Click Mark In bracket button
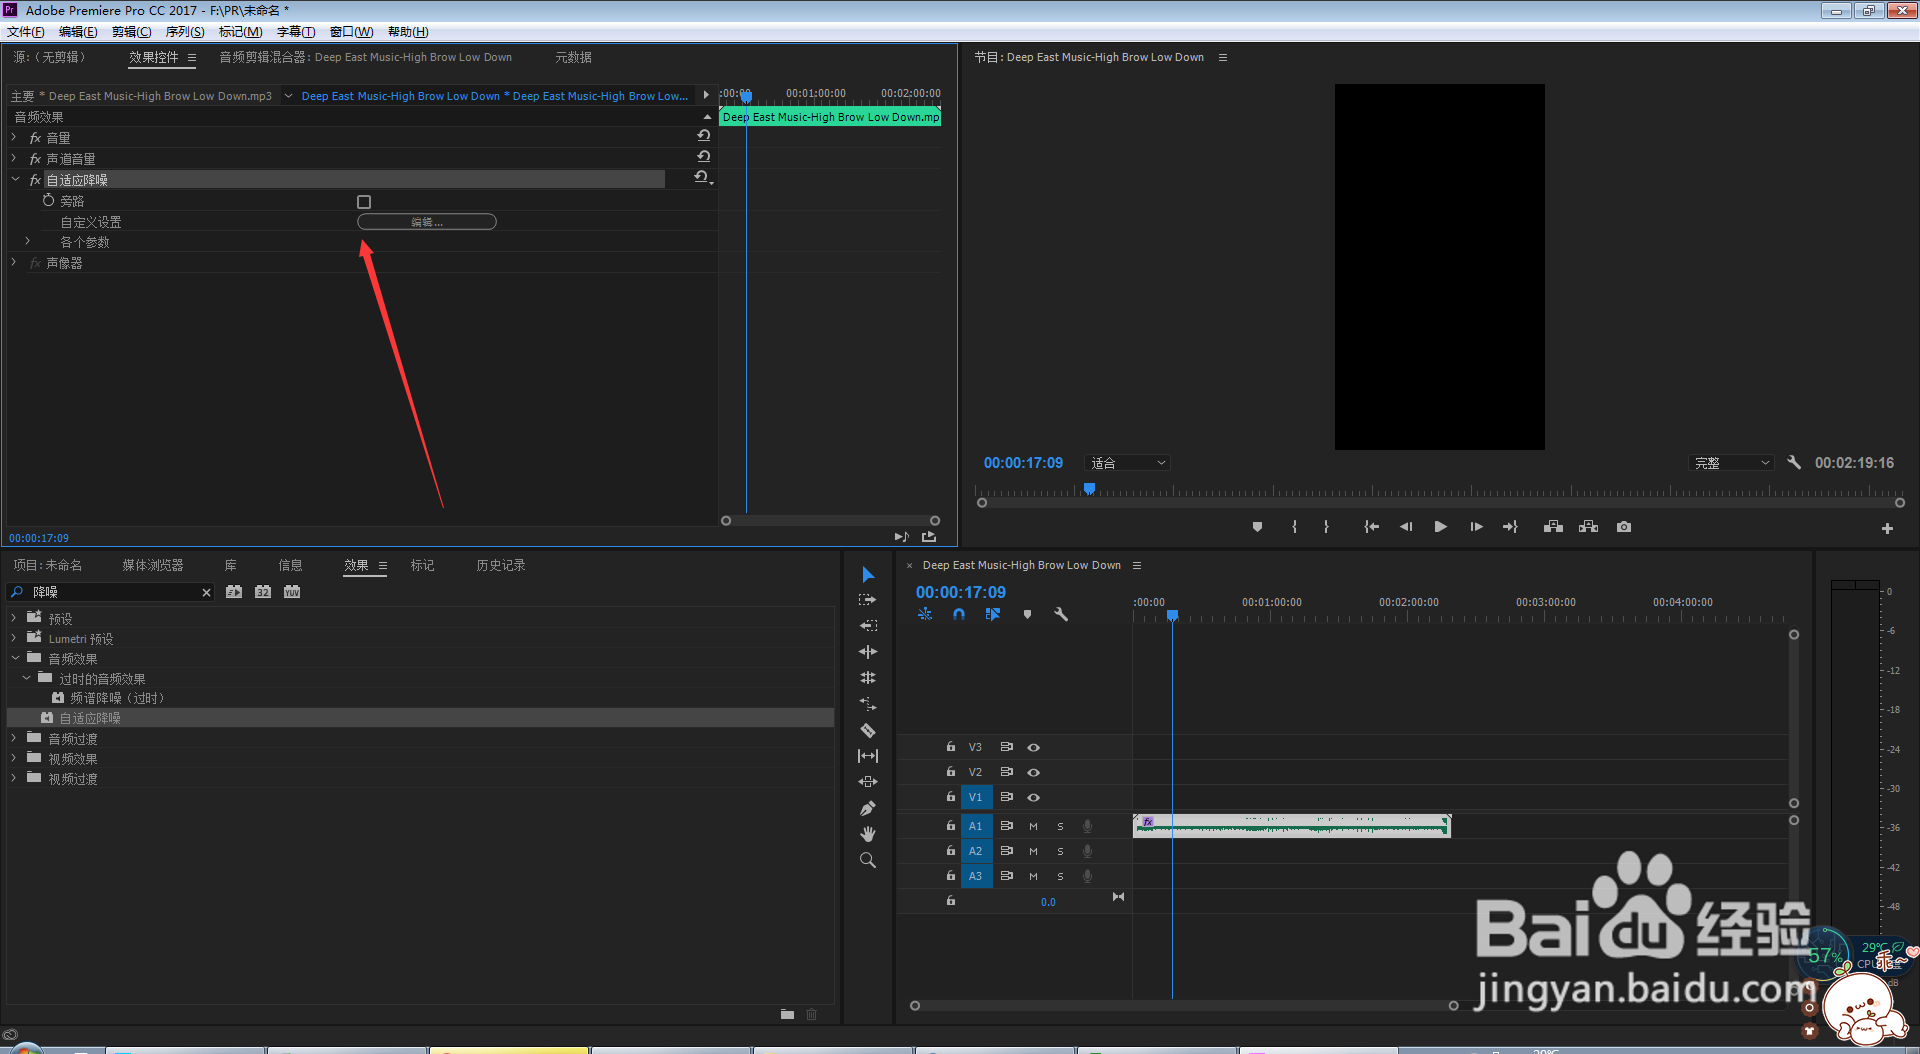The image size is (1920, 1054). pos(1294,527)
